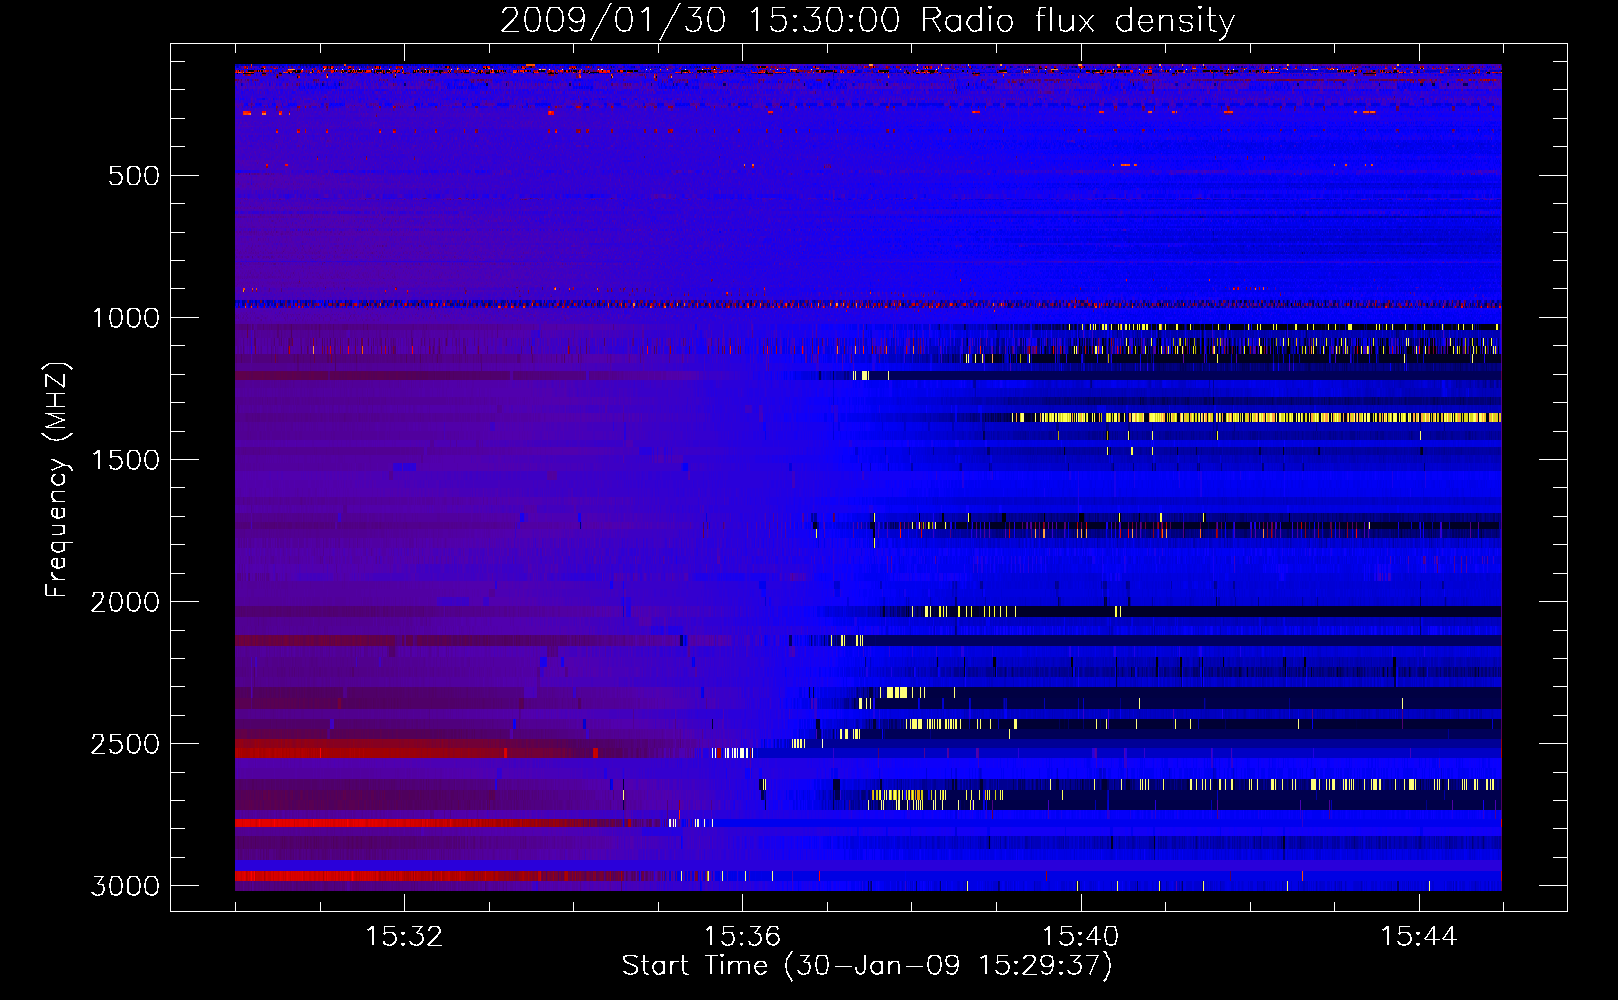
Task: Click the 500 frequency tick label
Action: (134, 176)
